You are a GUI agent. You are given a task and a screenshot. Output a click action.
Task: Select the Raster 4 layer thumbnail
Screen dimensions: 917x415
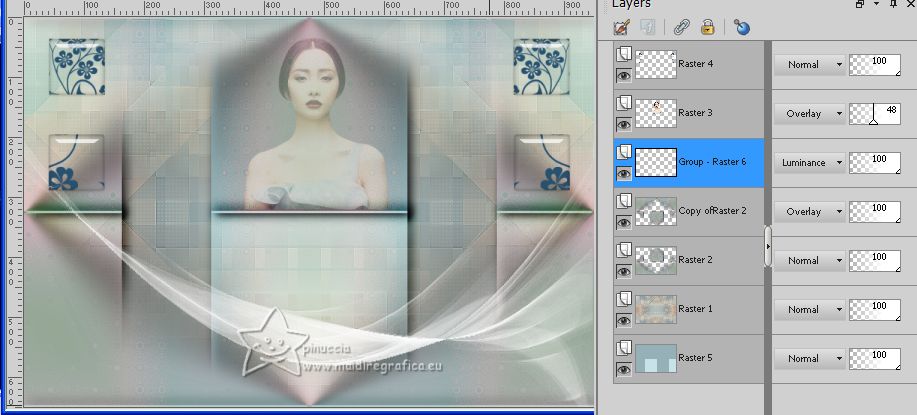pyautogui.click(x=656, y=64)
